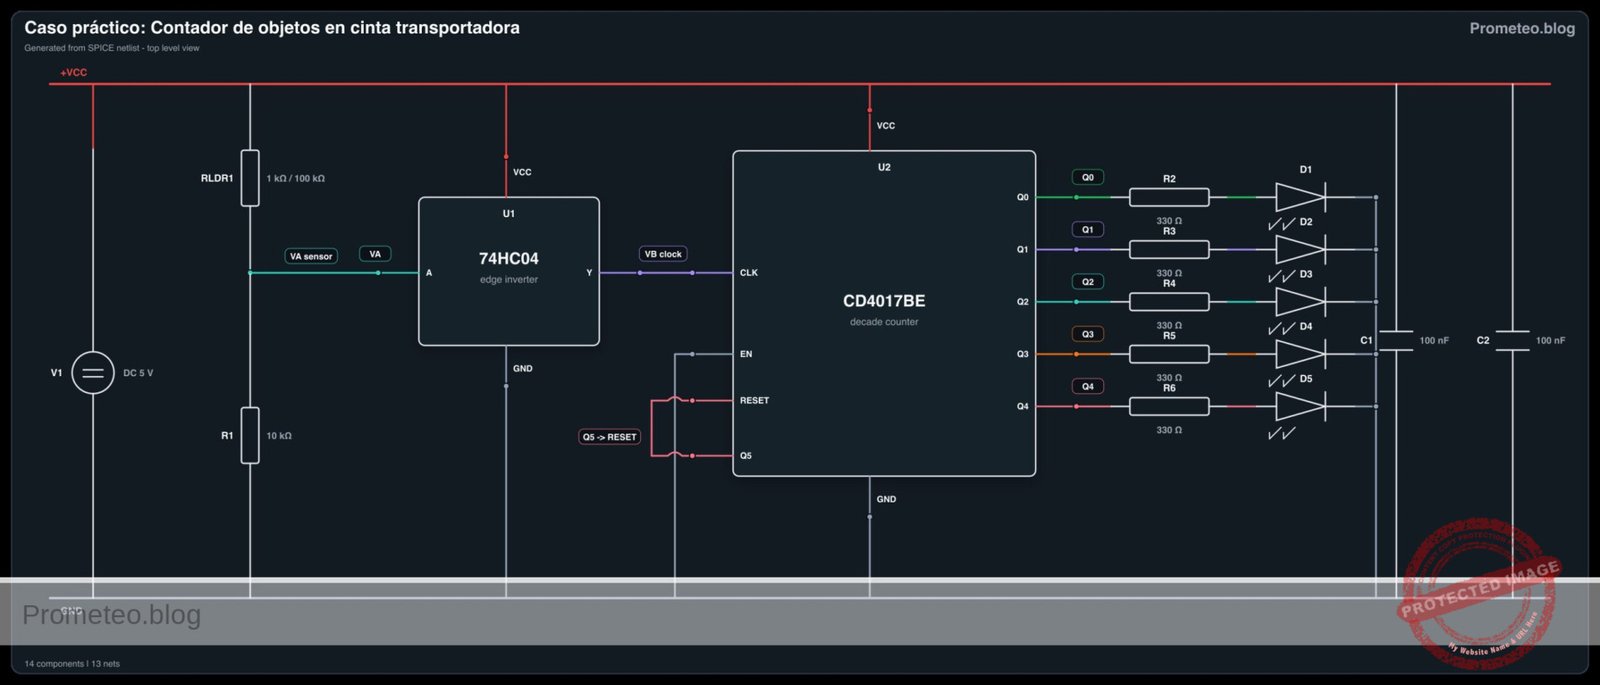
Task: Select the D1 LED diode symbol
Action: pos(1300,197)
